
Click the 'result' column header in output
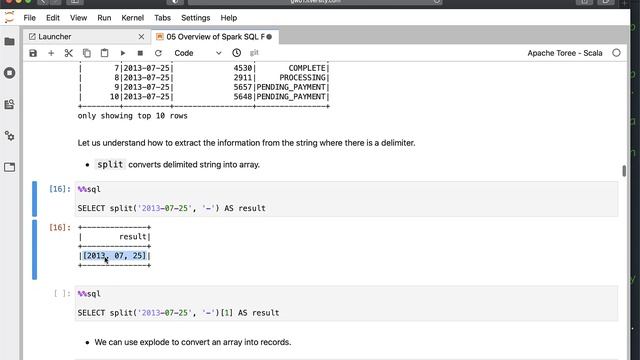coord(133,237)
